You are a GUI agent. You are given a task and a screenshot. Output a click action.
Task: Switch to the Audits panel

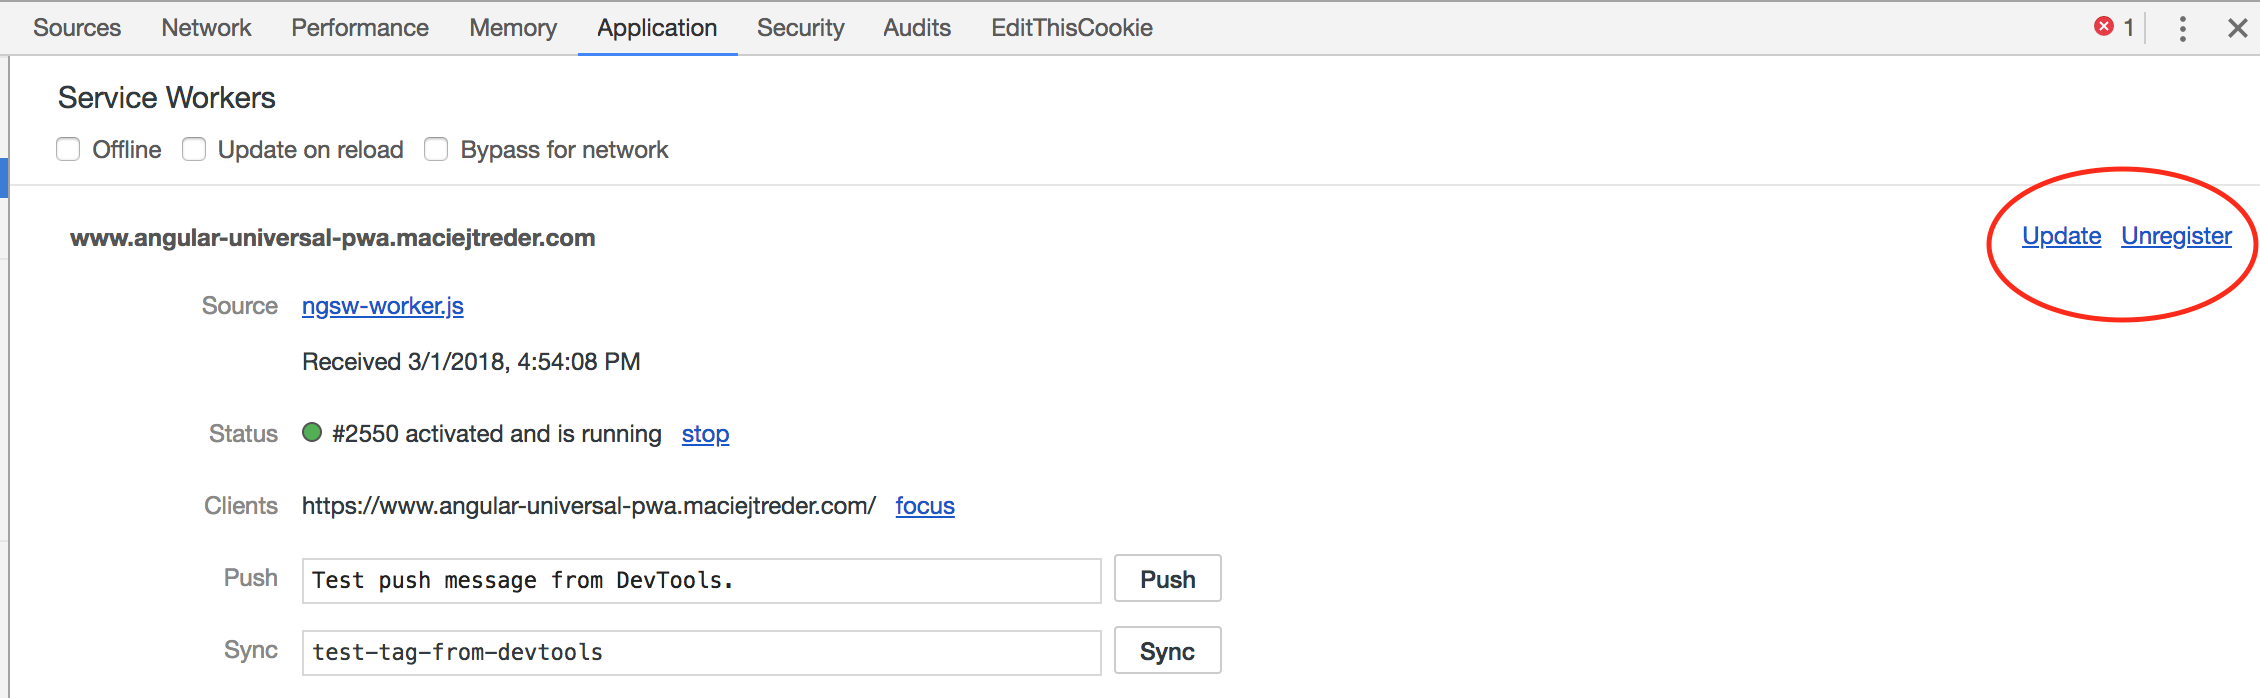pos(916,27)
